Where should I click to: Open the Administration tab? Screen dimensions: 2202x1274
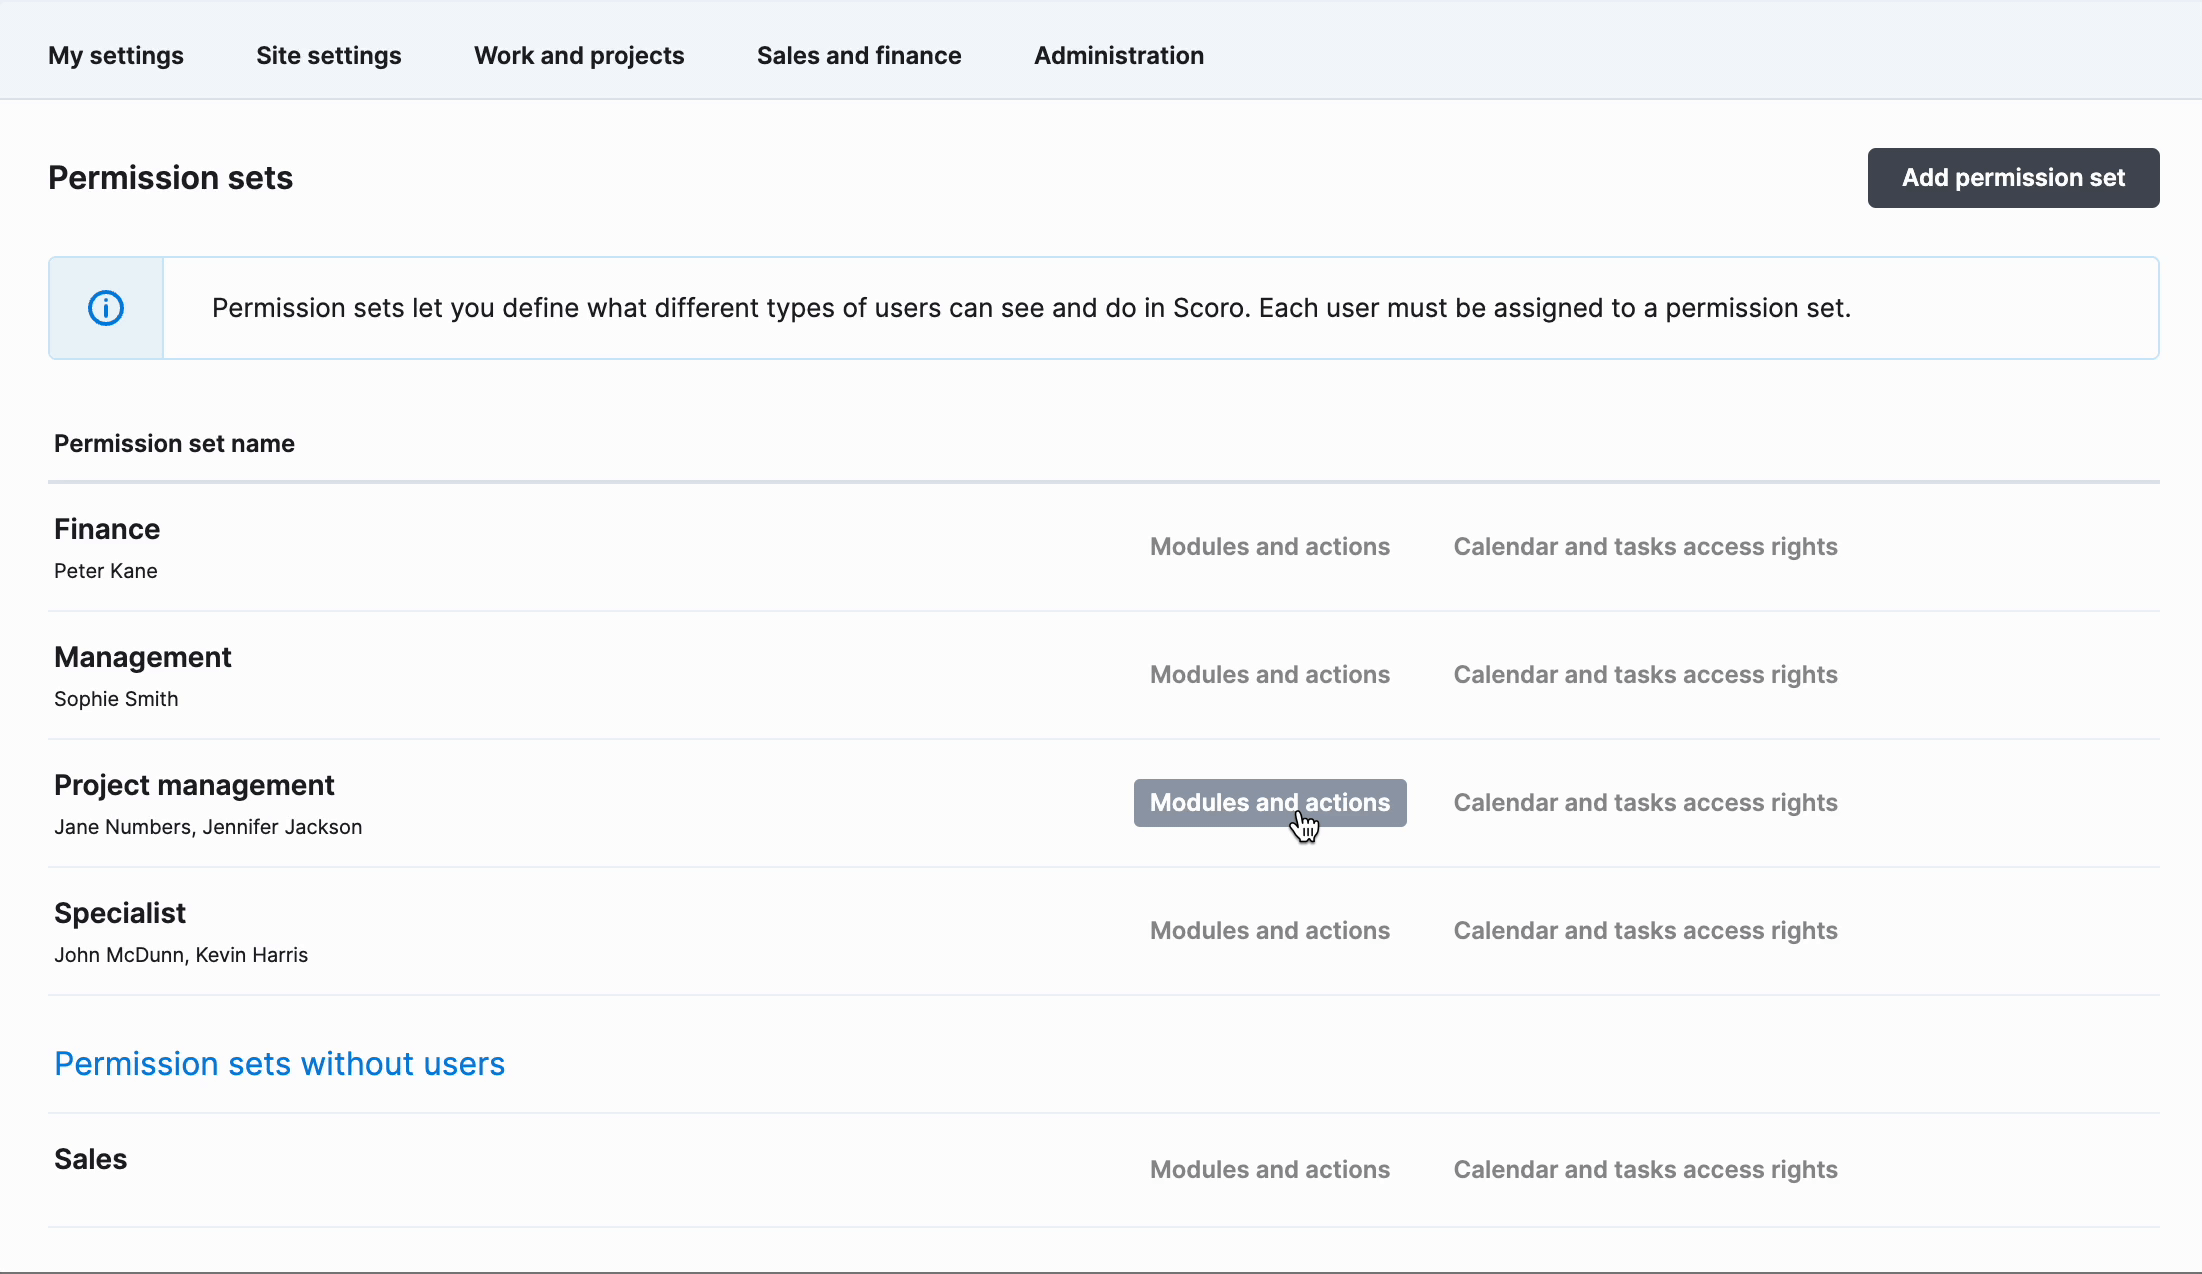tap(1119, 55)
